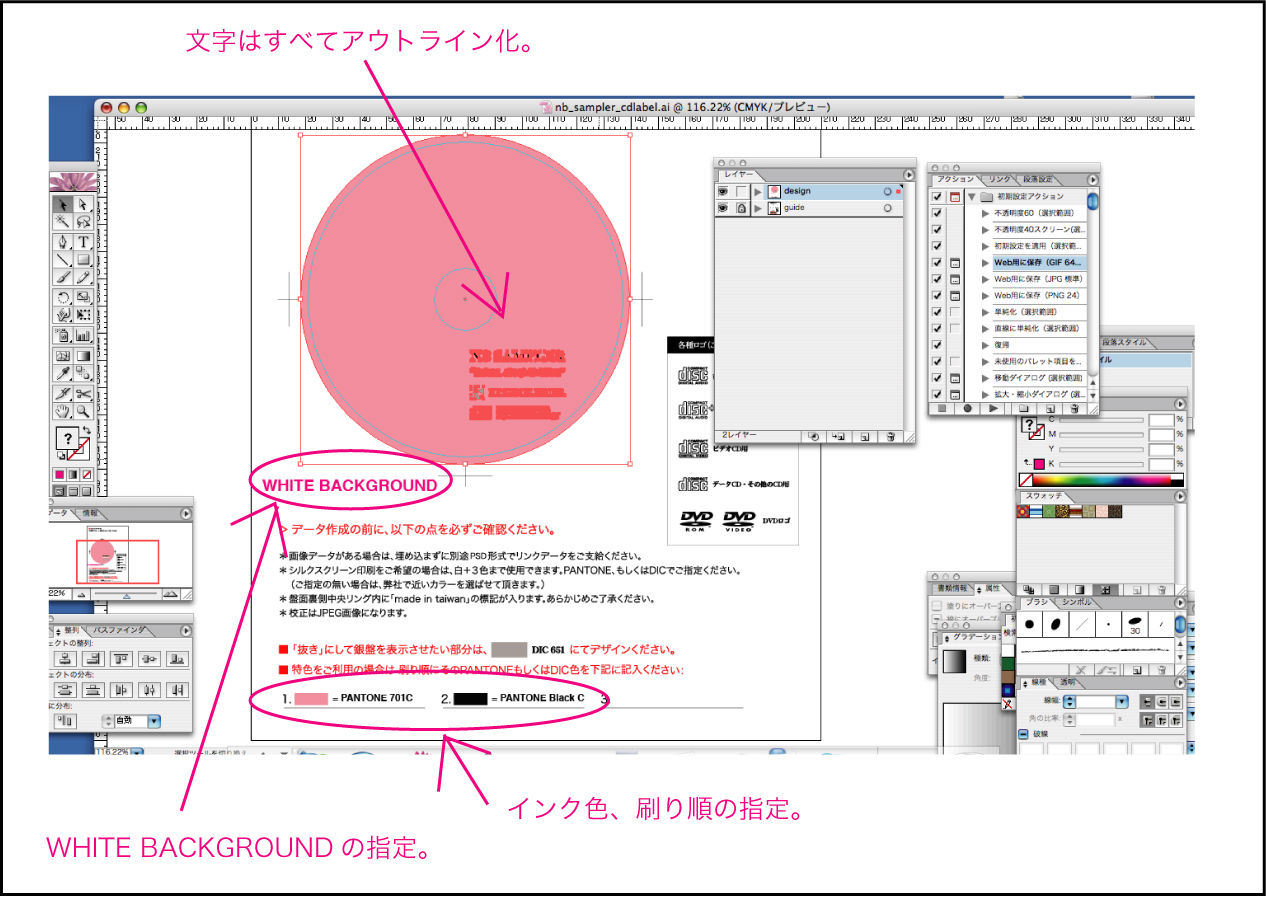The height and width of the screenshot is (897, 1266).
Task: Choose the Magic Wand tool
Action: point(62,222)
